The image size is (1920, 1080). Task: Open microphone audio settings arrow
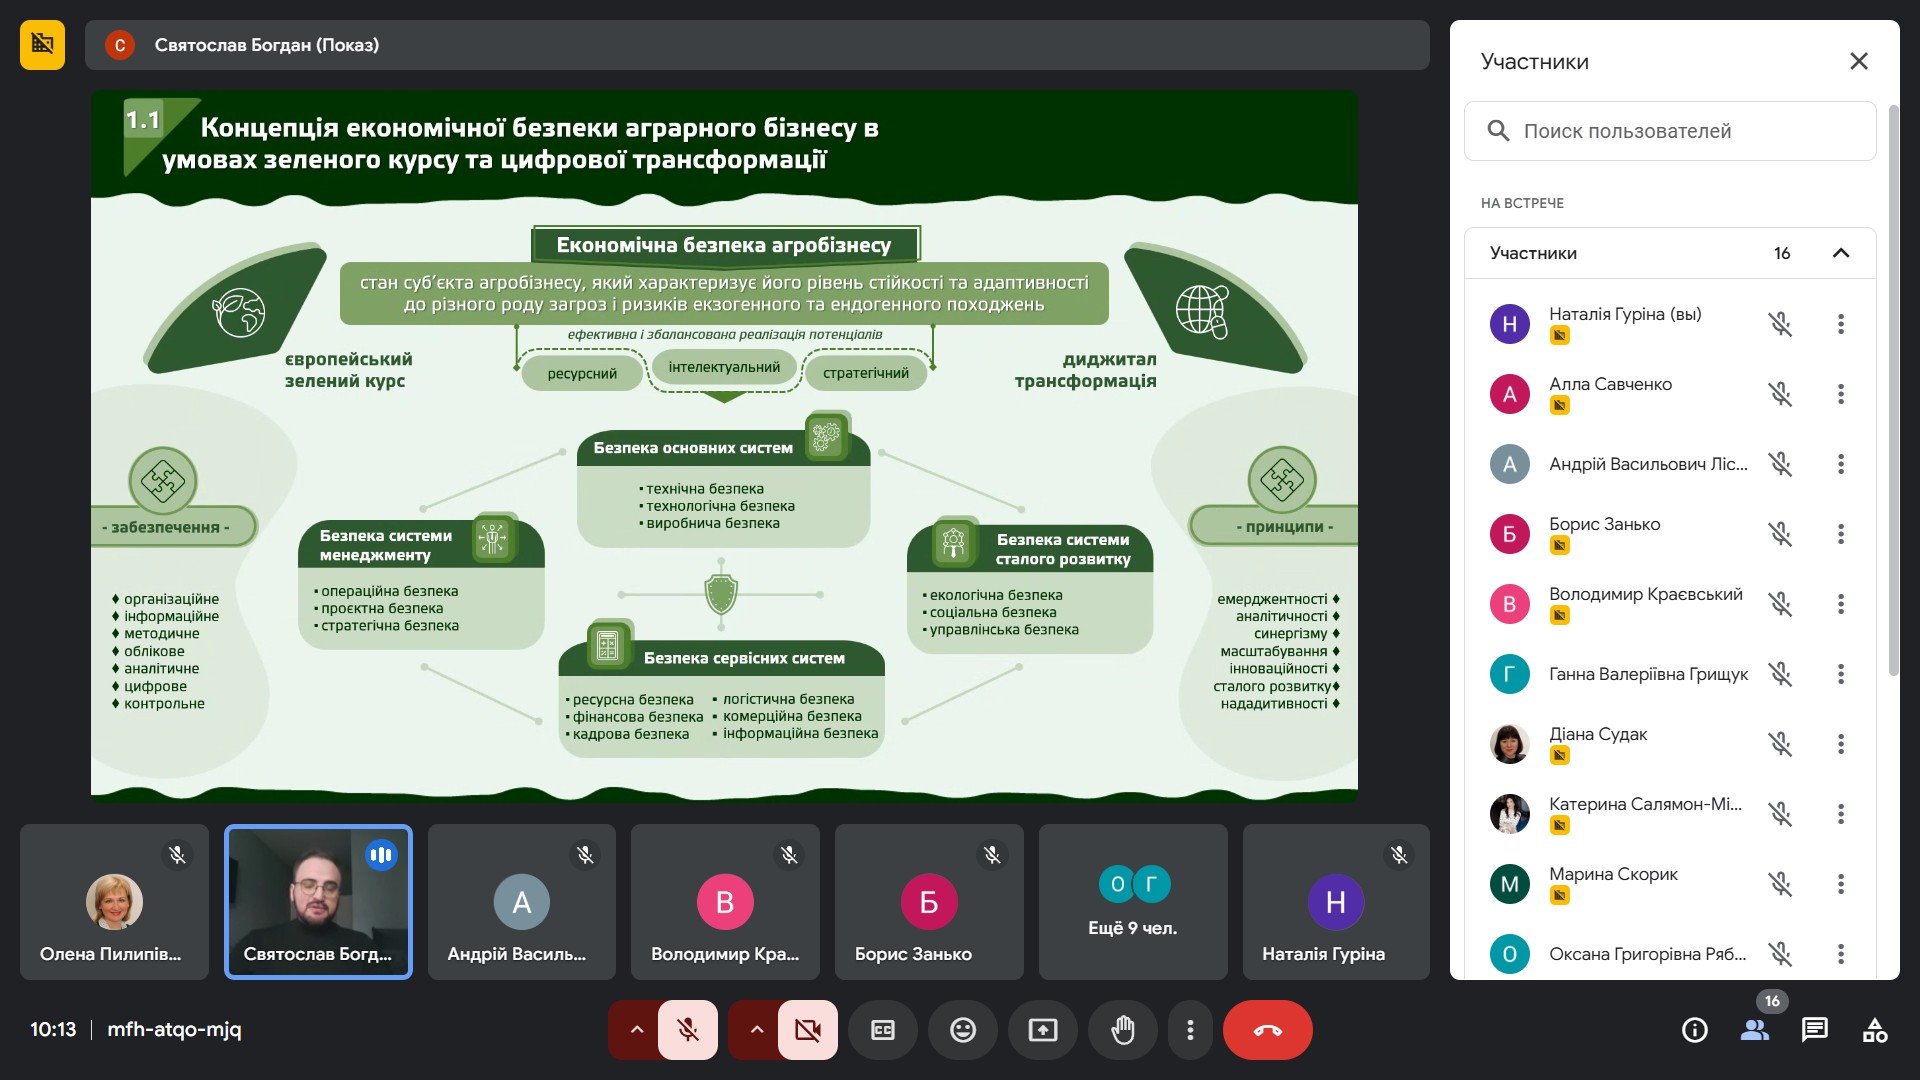pyautogui.click(x=636, y=1030)
